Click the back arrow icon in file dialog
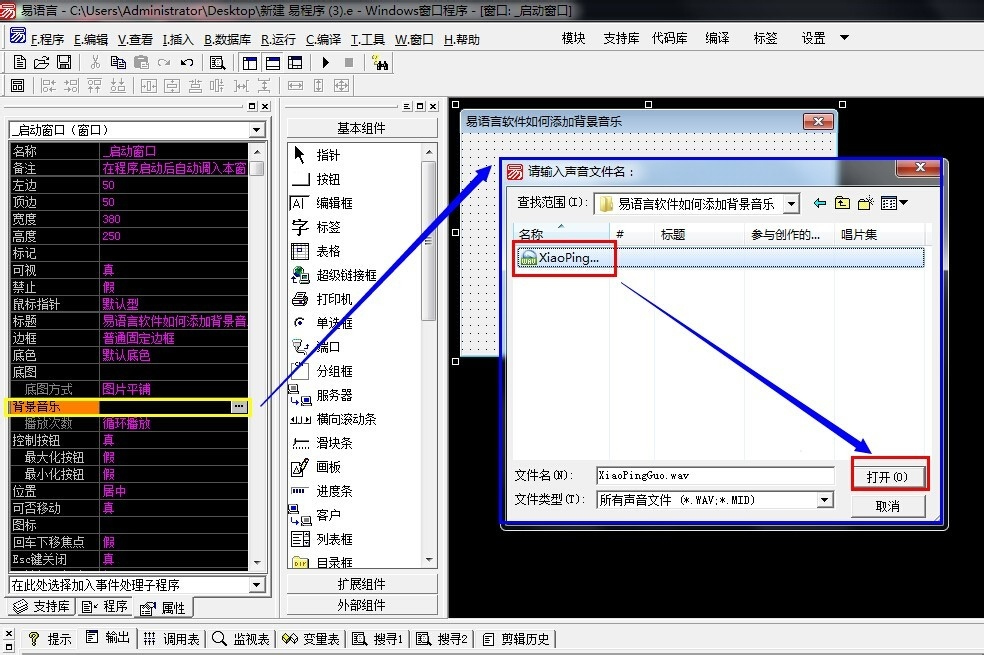Image resolution: width=984 pixels, height=655 pixels. pyautogui.click(x=820, y=203)
